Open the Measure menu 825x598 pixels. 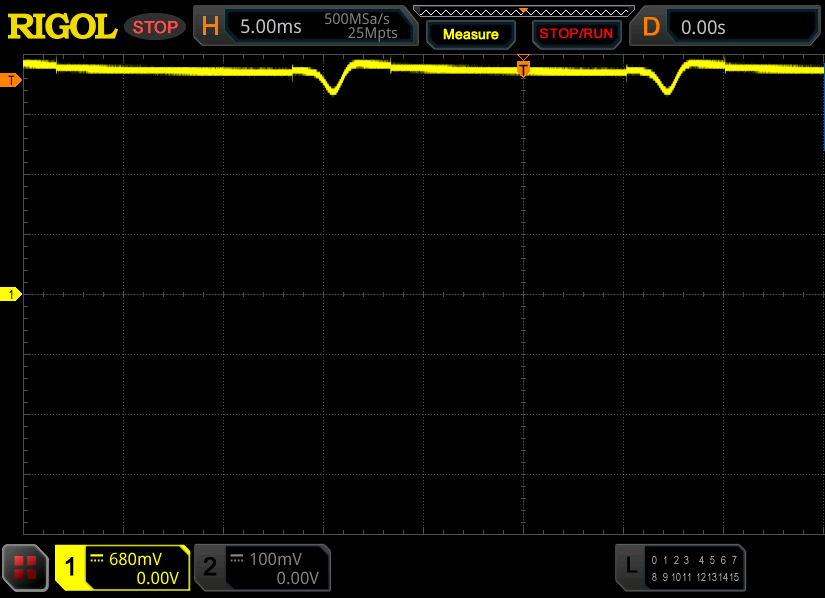pyautogui.click(x=470, y=34)
